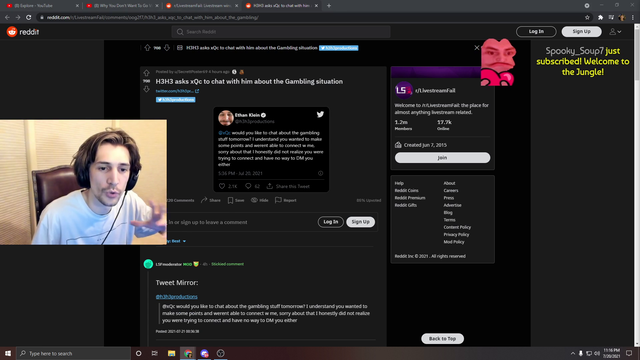
Task: Click the h3h3productions flair tag under title
Action: pyautogui.click(x=176, y=100)
